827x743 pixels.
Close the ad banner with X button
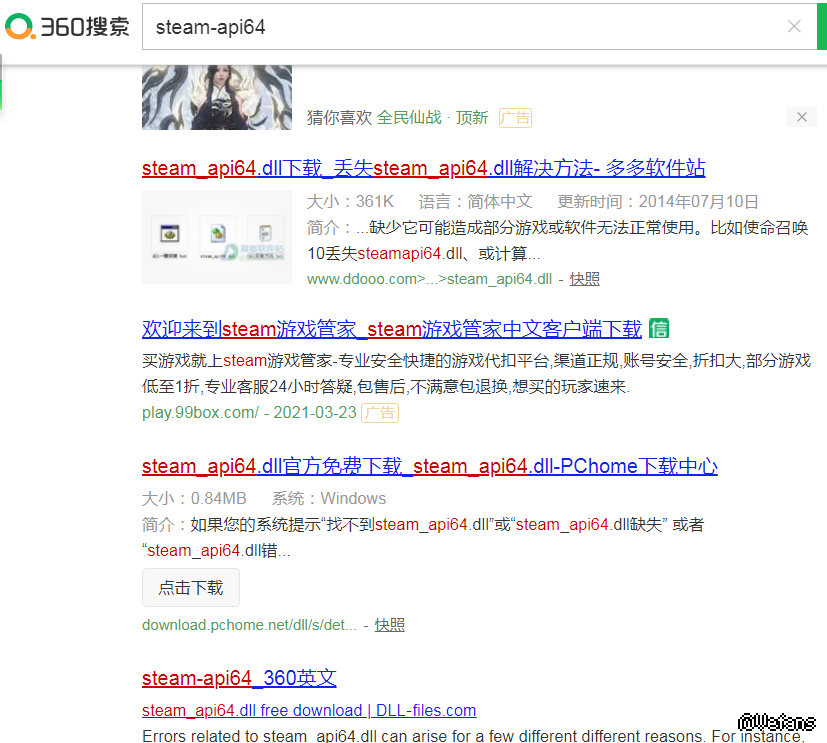(x=802, y=117)
